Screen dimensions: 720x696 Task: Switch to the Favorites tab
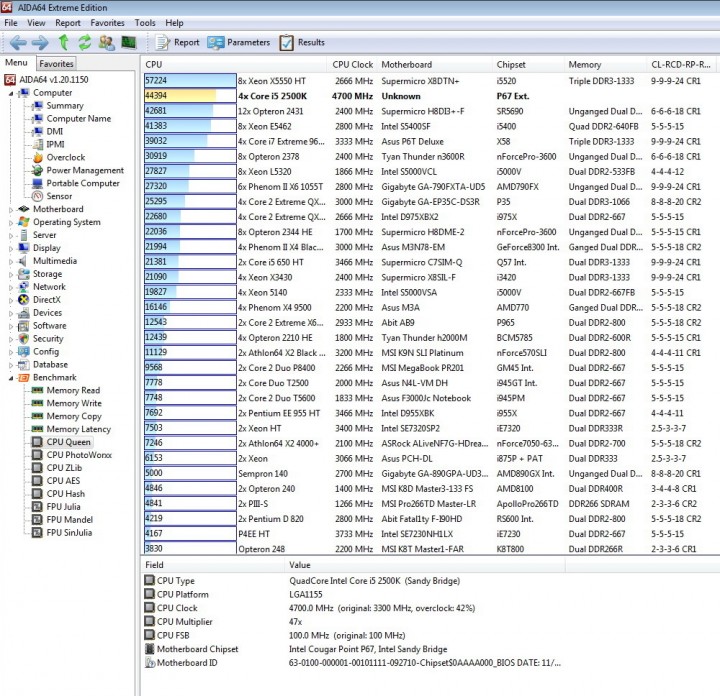[56, 63]
